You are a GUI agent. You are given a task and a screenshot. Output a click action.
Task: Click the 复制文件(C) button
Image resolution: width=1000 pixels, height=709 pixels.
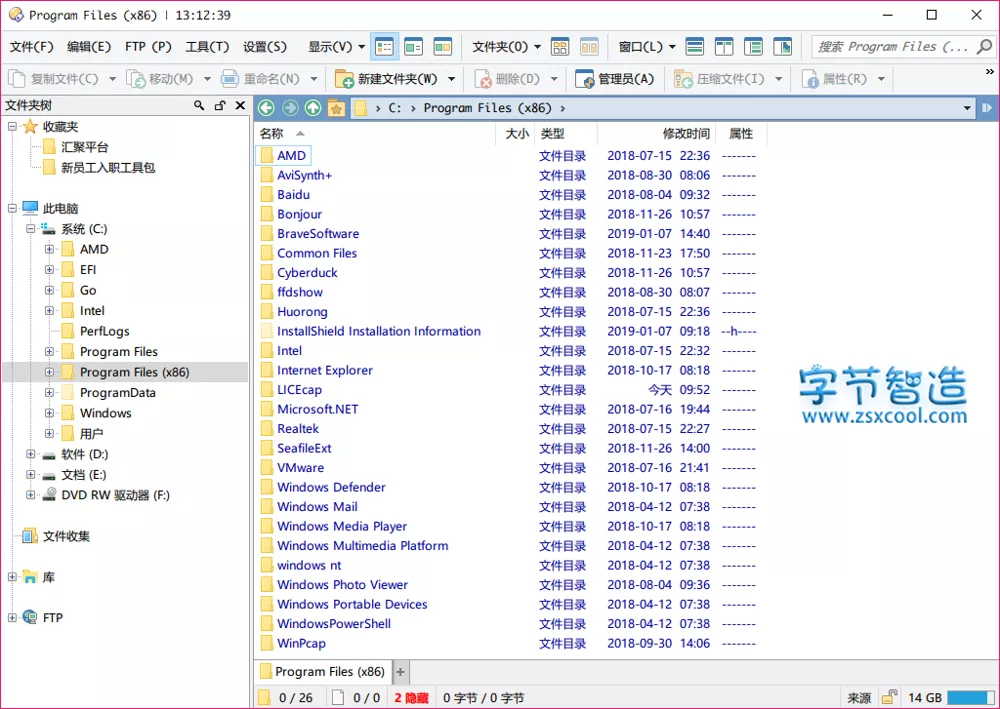pos(54,79)
